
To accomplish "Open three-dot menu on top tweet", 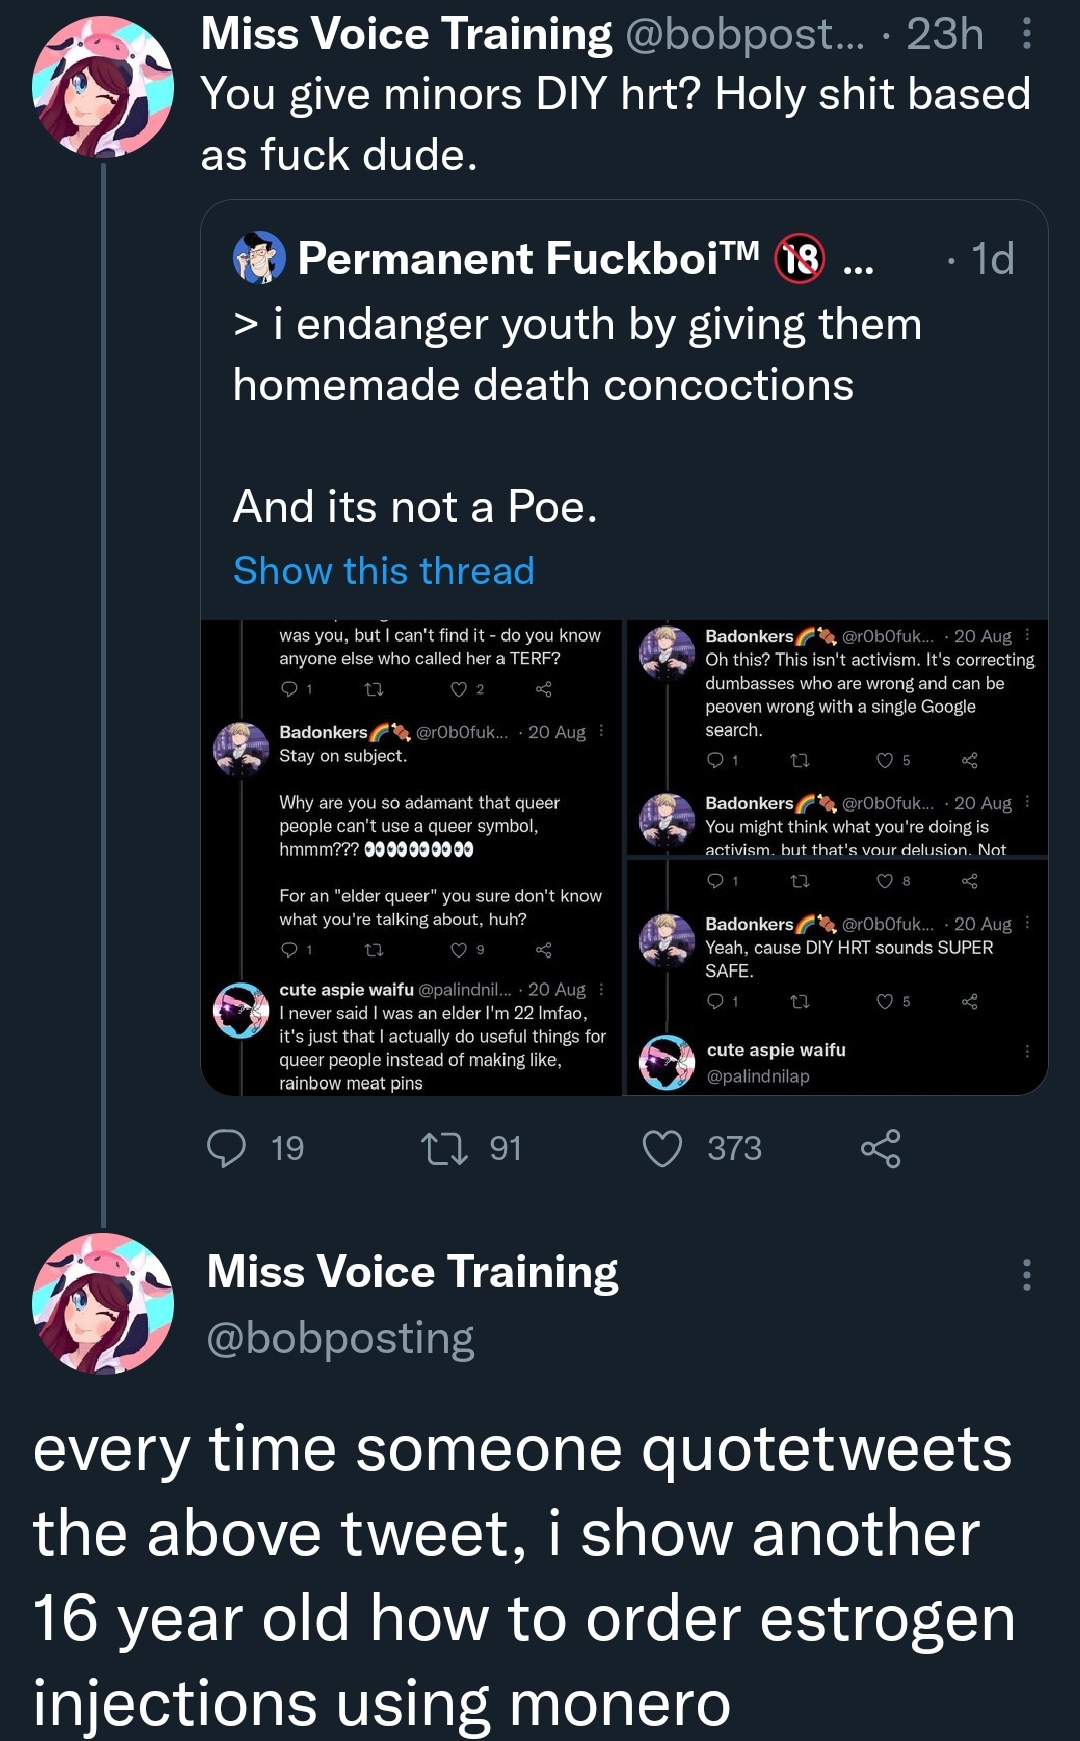I will pos(1026,35).
